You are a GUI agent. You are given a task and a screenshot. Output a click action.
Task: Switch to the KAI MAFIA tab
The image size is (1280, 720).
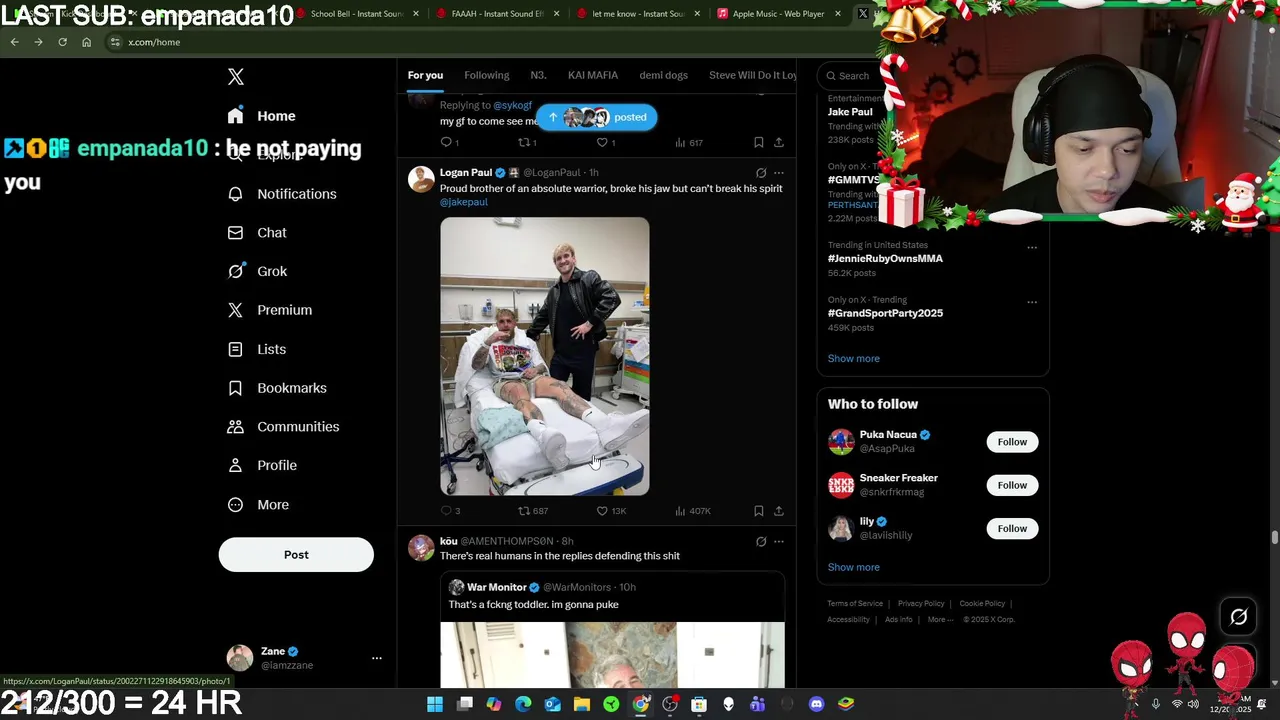tap(593, 75)
